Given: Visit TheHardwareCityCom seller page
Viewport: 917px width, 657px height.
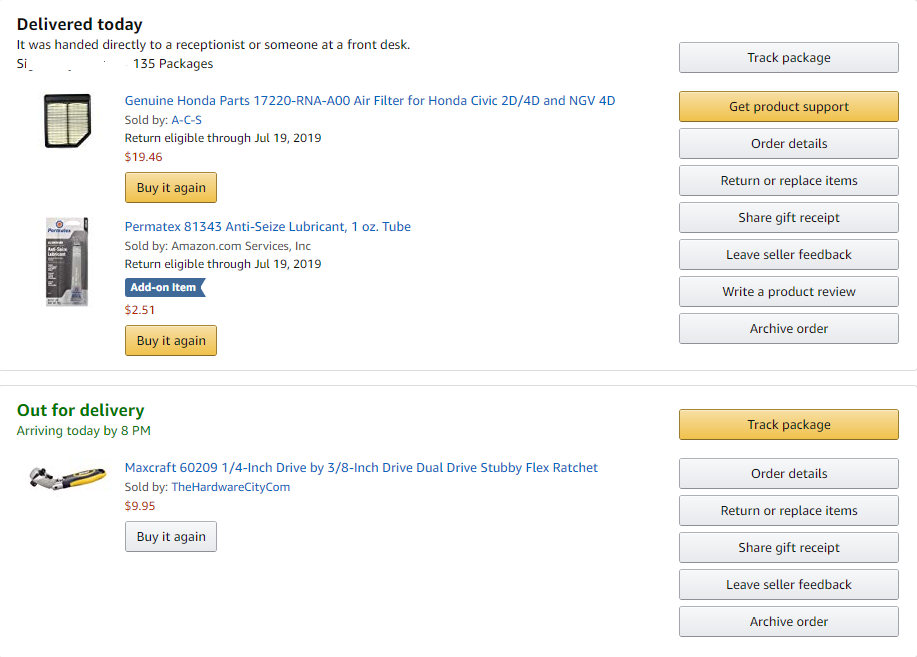Looking at the screenshot, I should pyautogui.click(x=230, y=486).
